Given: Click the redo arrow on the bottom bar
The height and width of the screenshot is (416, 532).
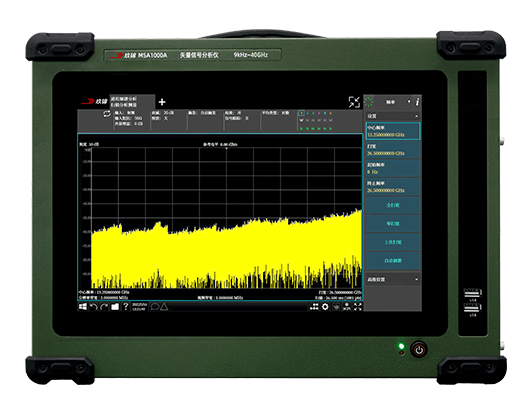Looking at the screenshot, I should (104, 307).
